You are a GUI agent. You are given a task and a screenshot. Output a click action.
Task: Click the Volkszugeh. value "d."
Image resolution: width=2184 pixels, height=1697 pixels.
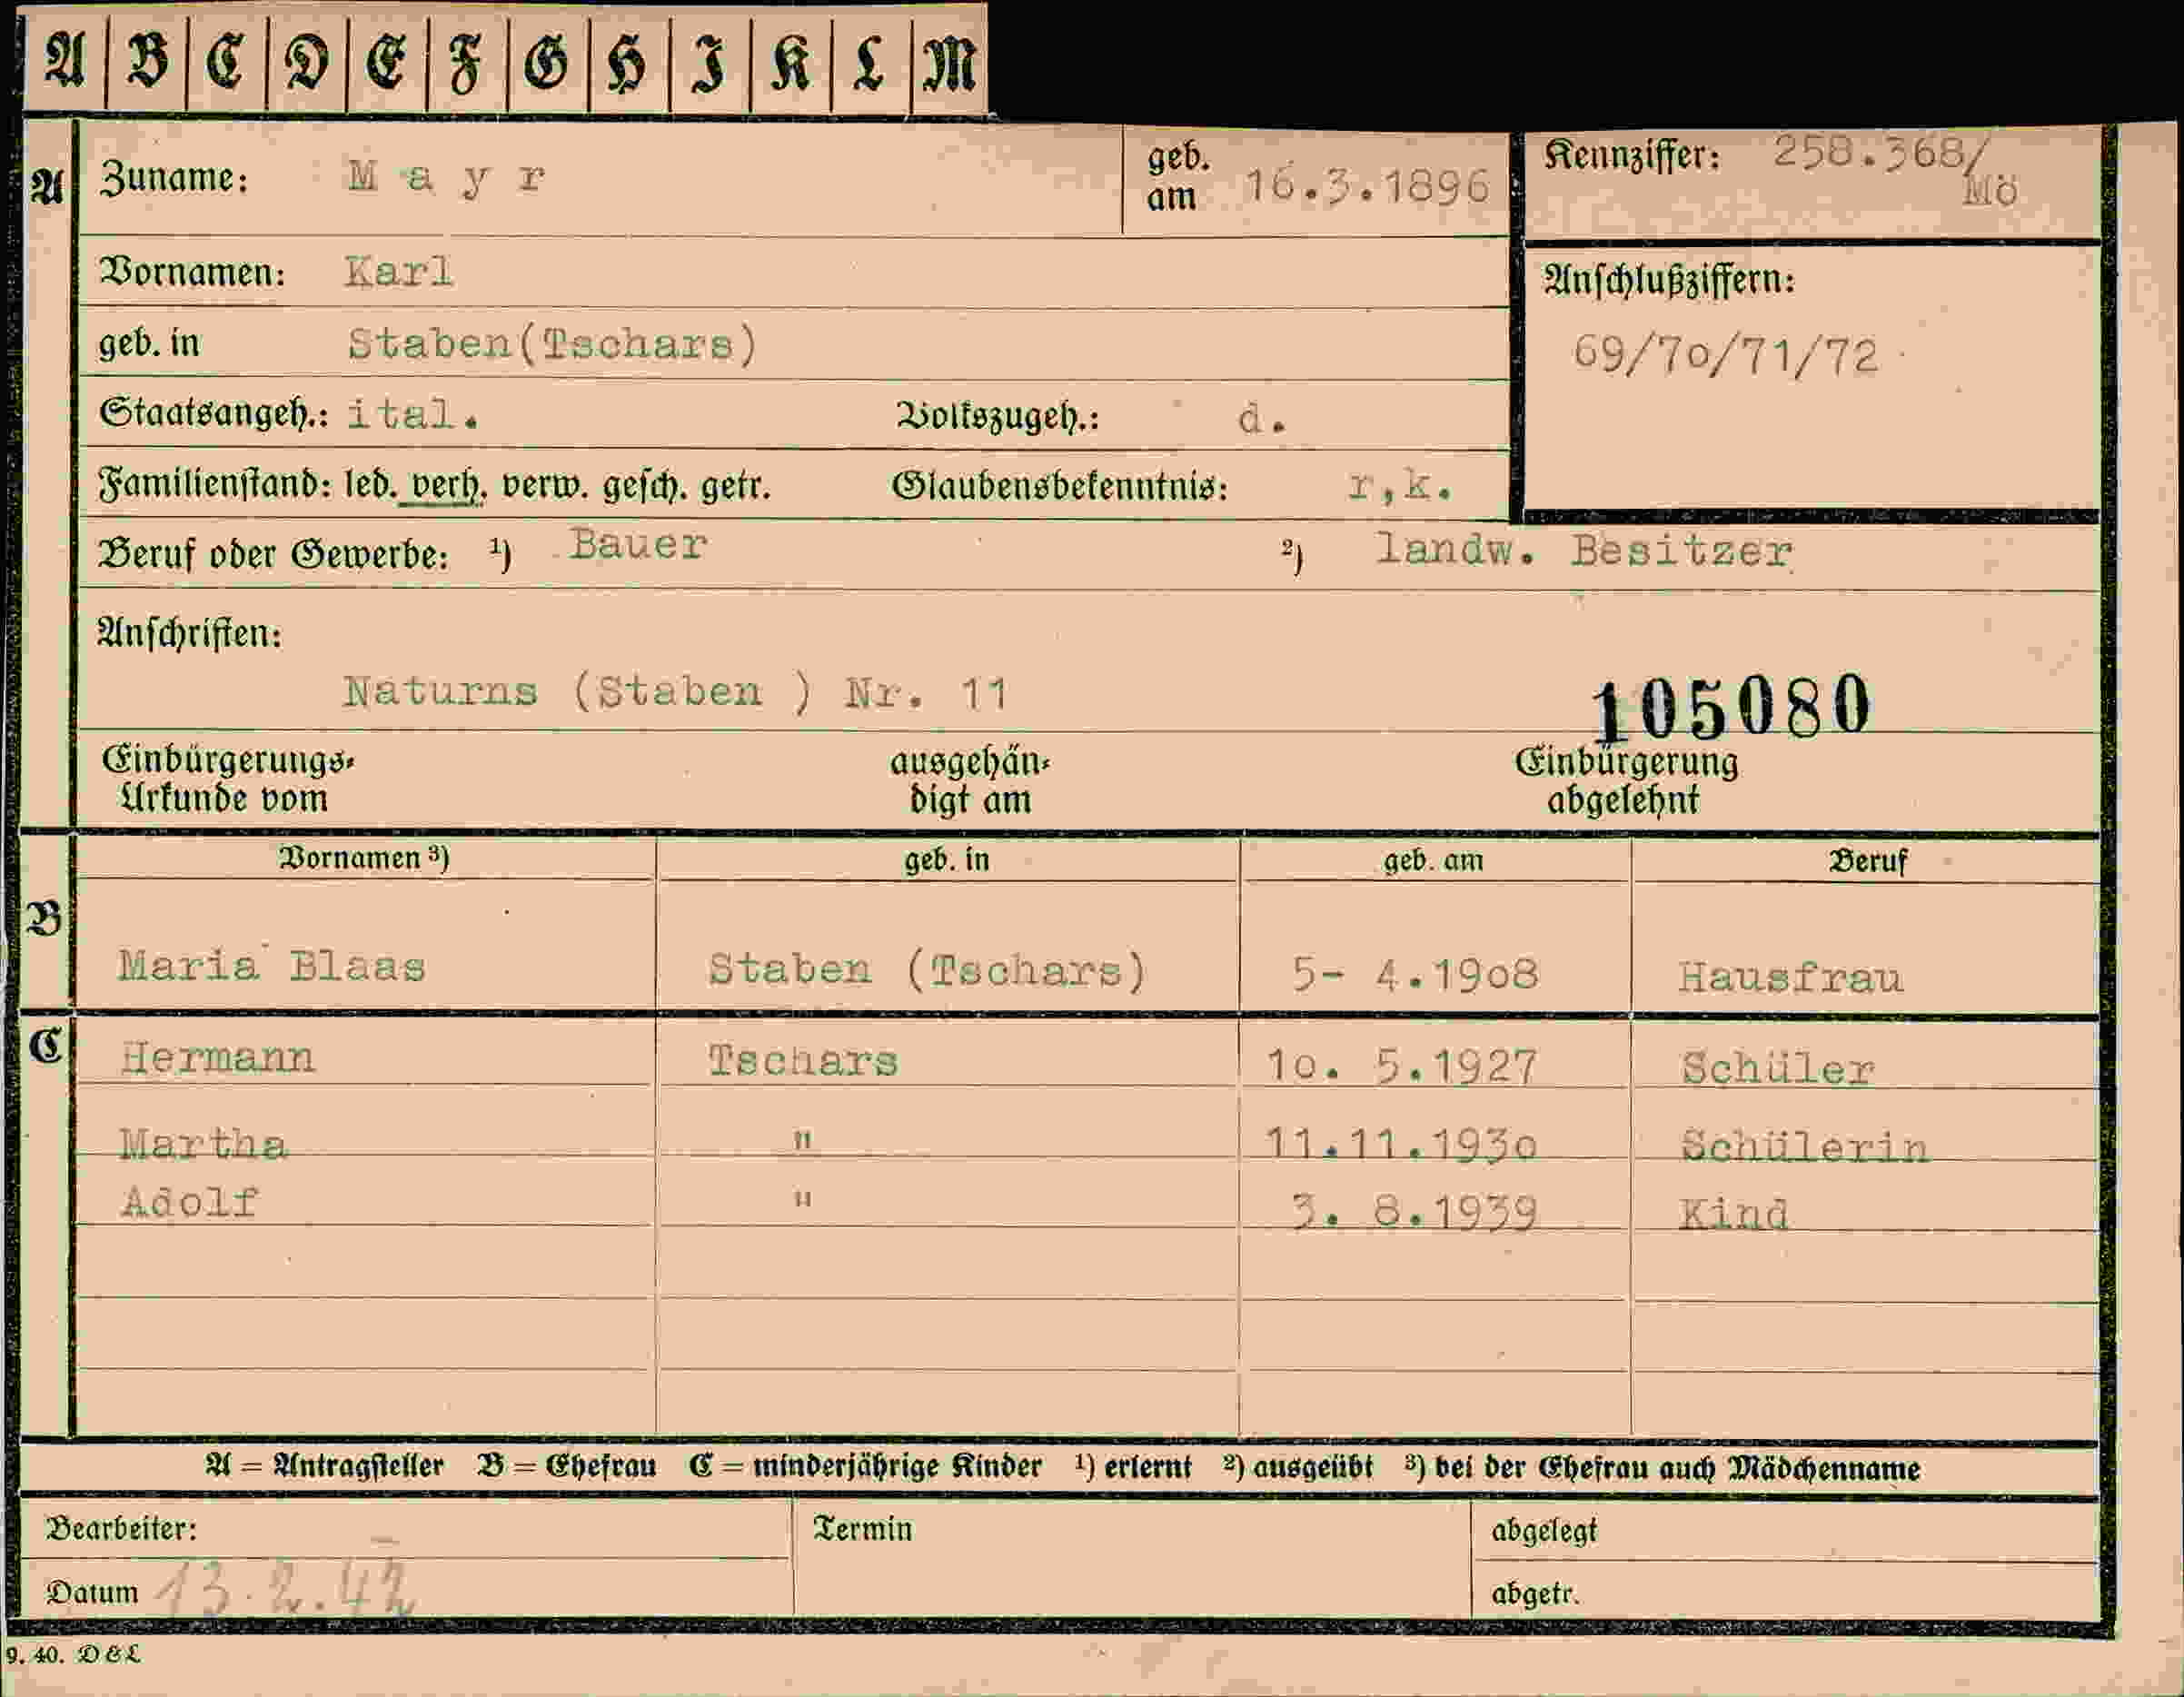point(1262,419)
